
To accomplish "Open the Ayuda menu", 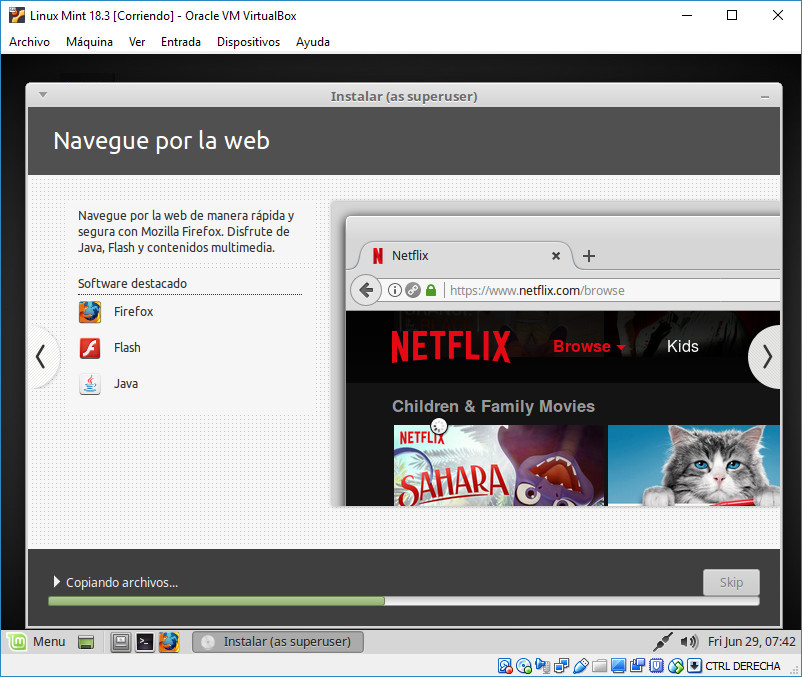I will [x=313, y=42].
